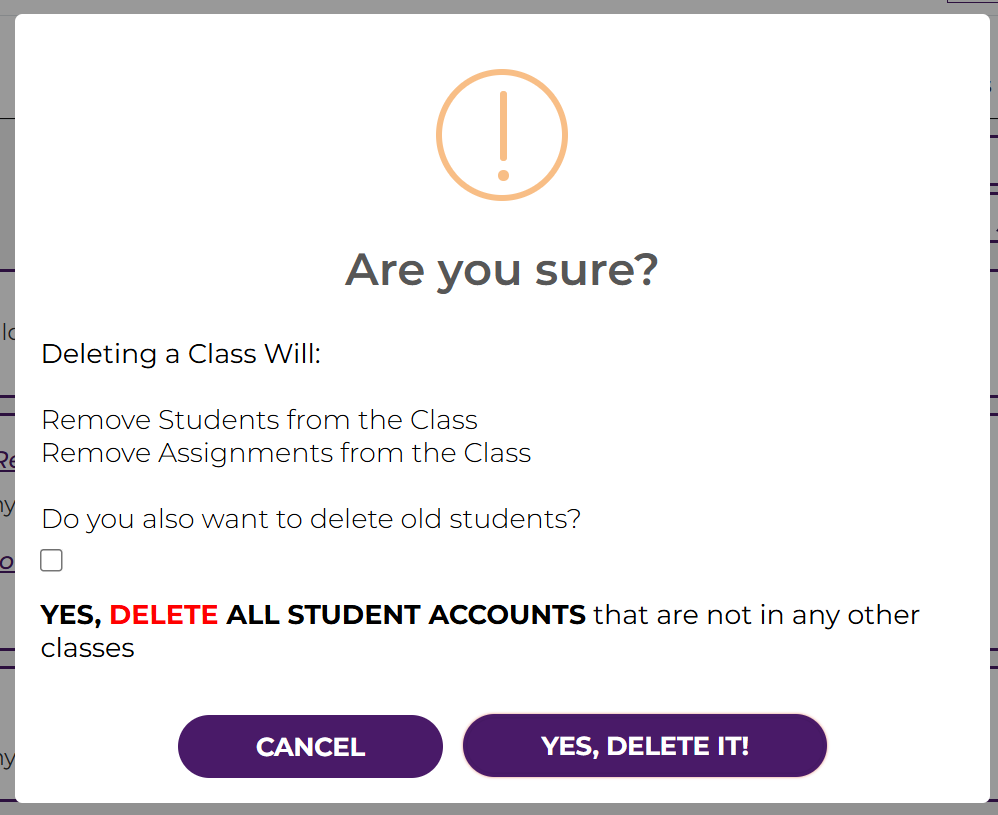Click the orange warning exclamation icon
998x815 pixels.
click(502, 135)
